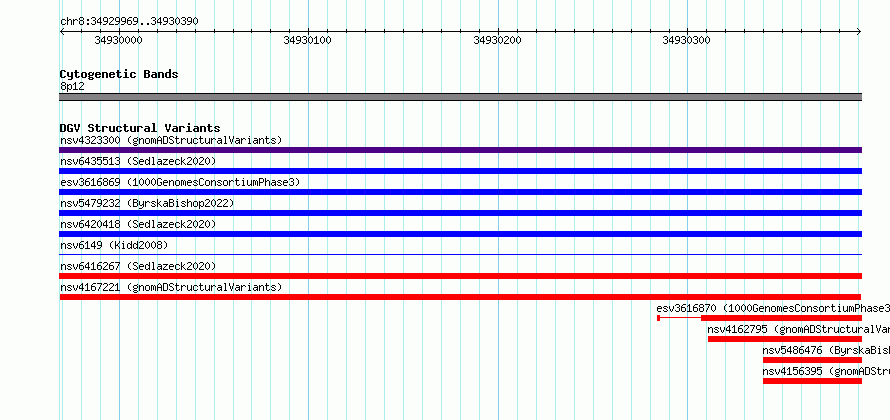Click the 8p12 band label

click(72, 87)
